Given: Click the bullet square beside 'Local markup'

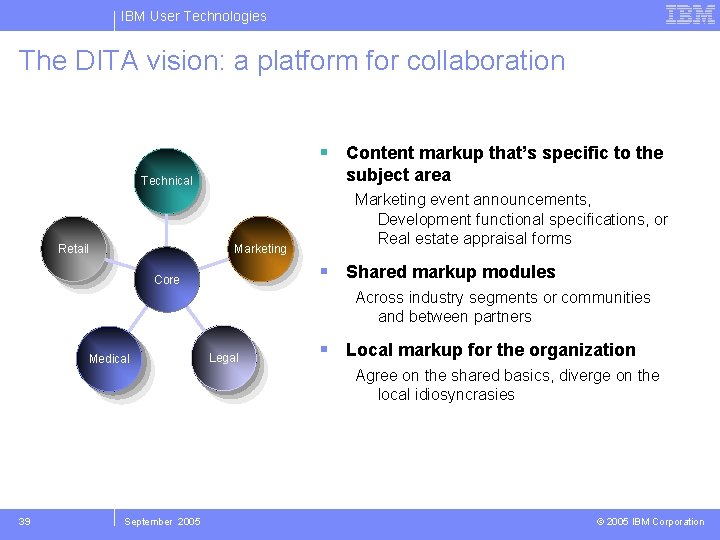Looking at the screenshot, I should click(324, 349).
